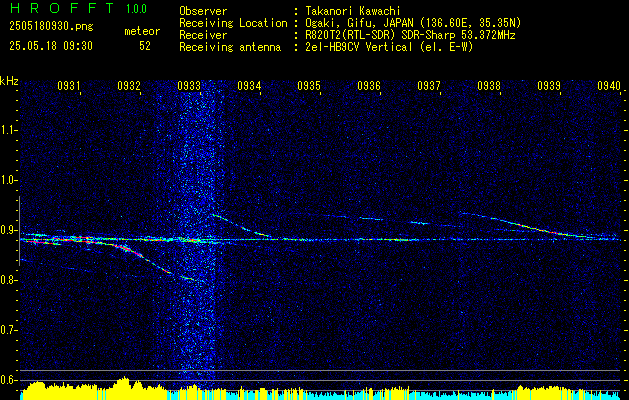The image size is (629, 400).
Task: Click the meteor label
Action: [142, 31]
